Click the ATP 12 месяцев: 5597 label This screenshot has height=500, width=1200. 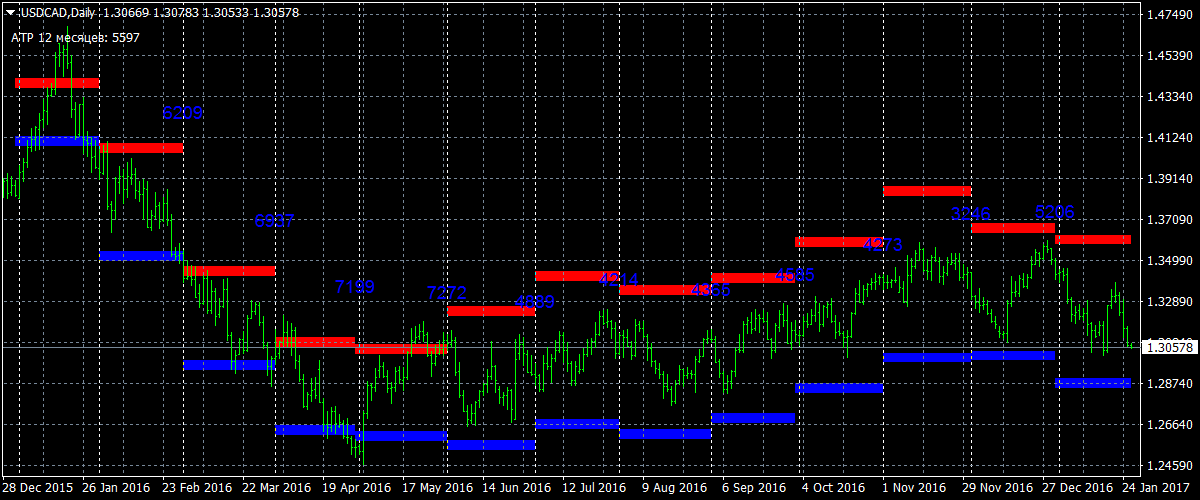(x=75, y=37)
